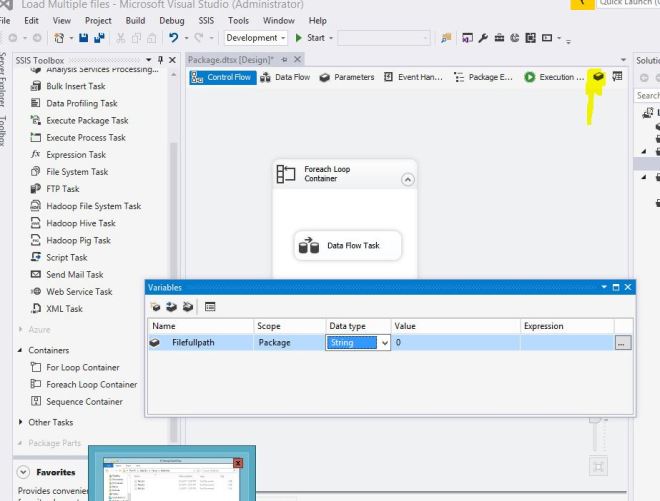Open the Data type String dropdown
The image size is (660, 501).
pos(384,342)
